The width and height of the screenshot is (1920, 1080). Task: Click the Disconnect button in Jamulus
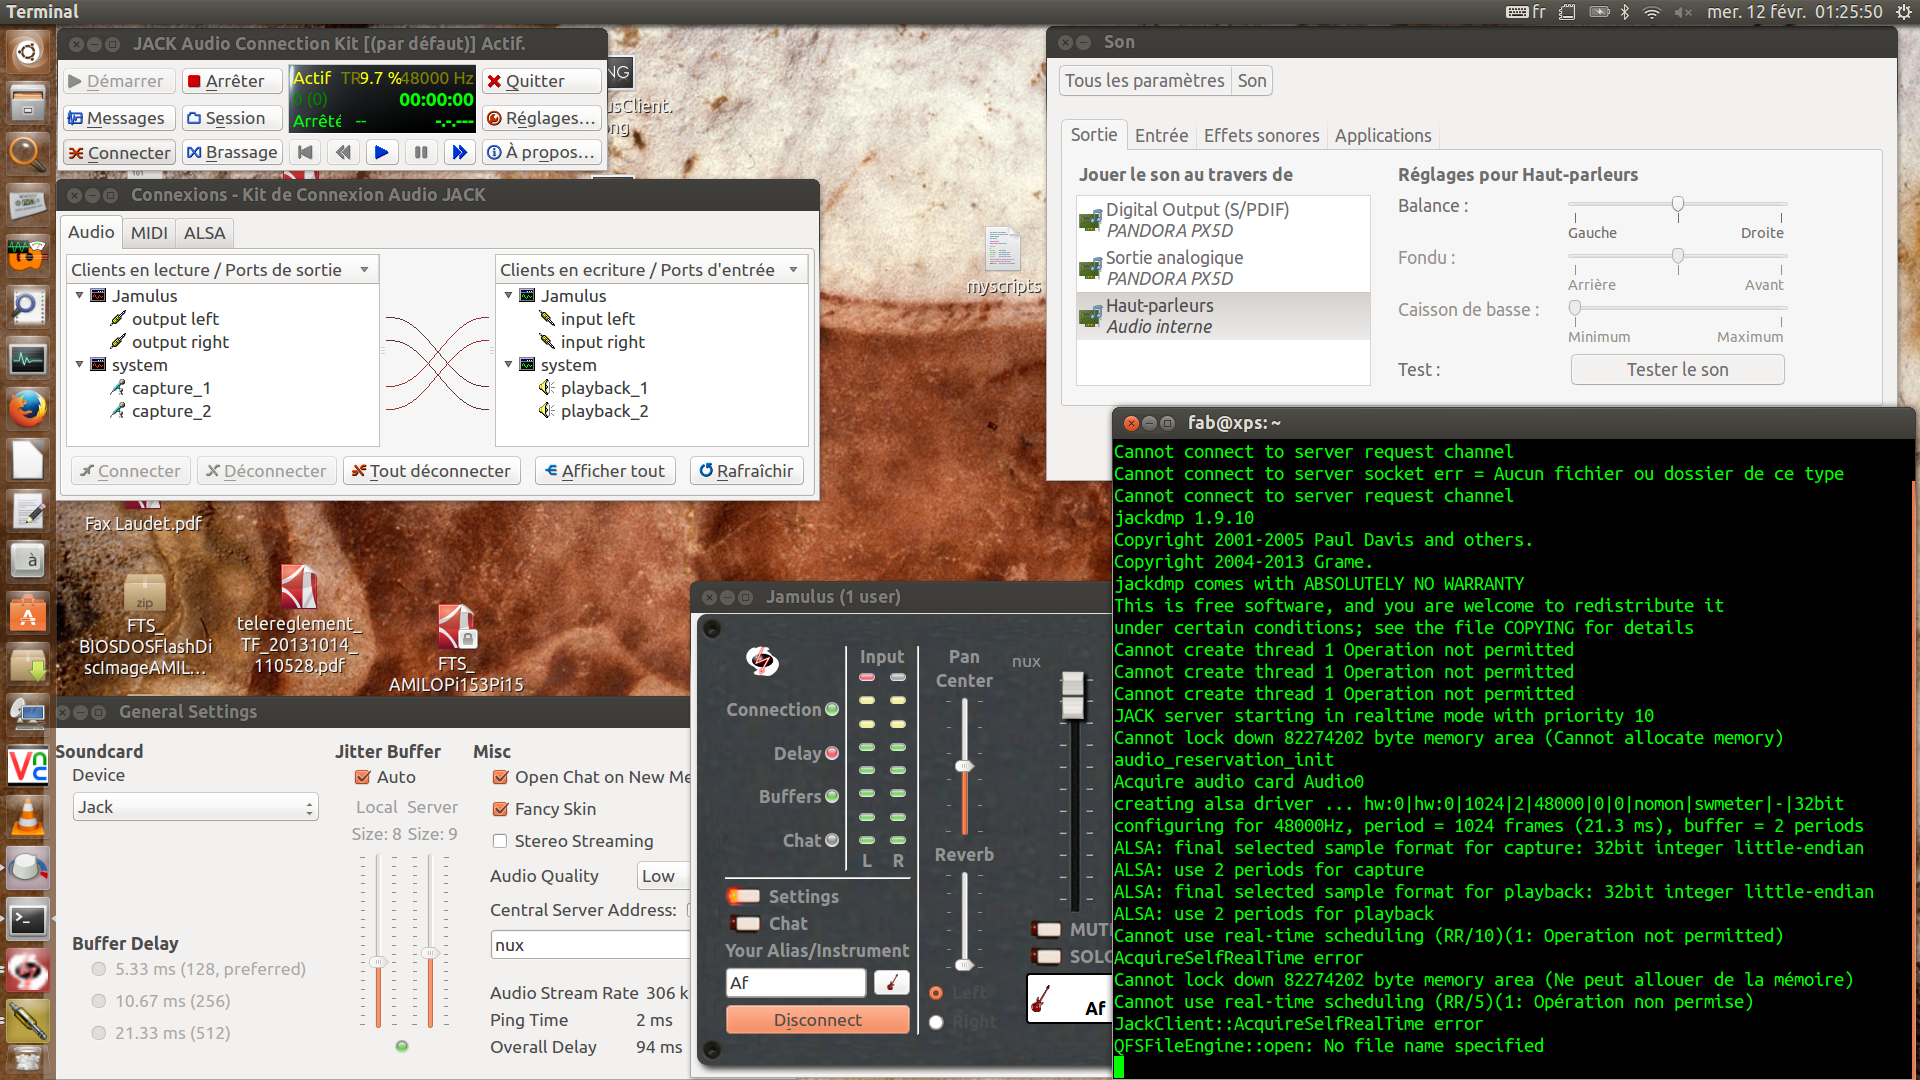817,1020
